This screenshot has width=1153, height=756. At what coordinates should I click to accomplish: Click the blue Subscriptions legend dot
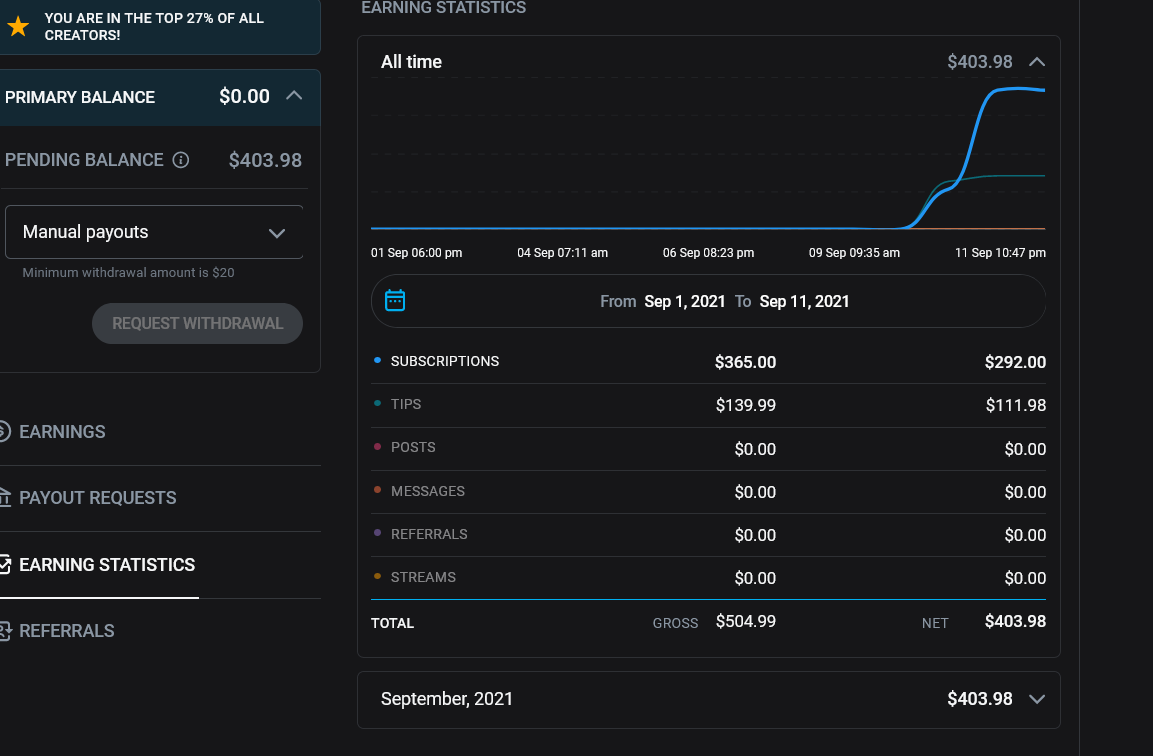pyautogui.click(x=377, y=360)
